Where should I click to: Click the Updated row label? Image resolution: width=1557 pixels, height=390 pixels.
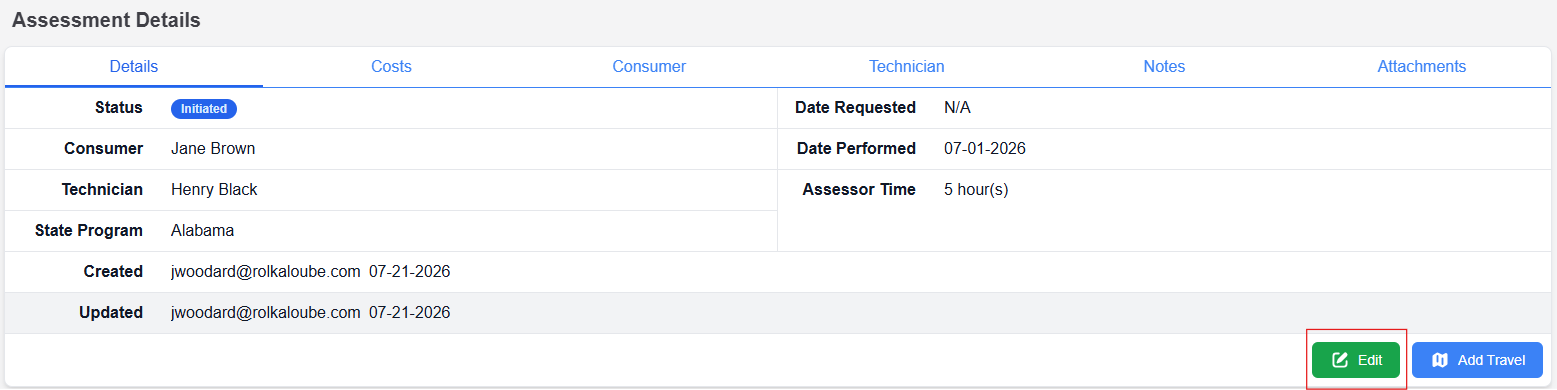(111, 313)
